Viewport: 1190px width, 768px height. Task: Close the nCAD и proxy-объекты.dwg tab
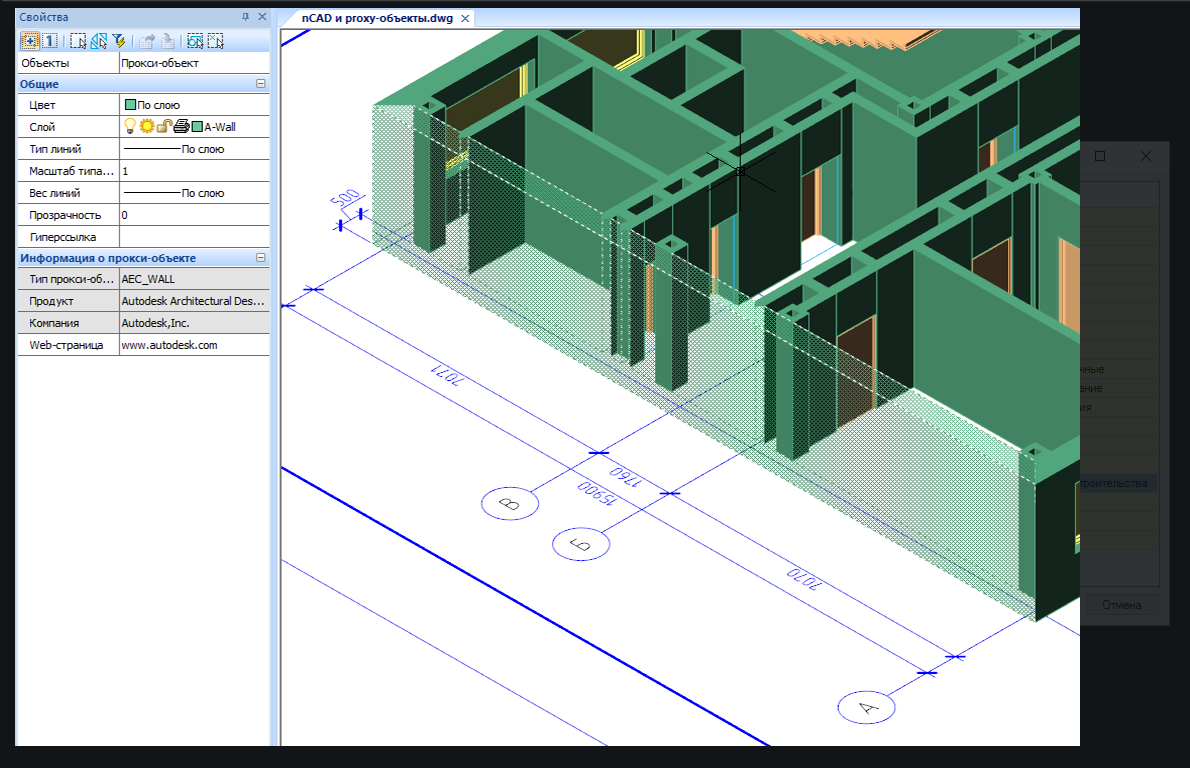465,18
